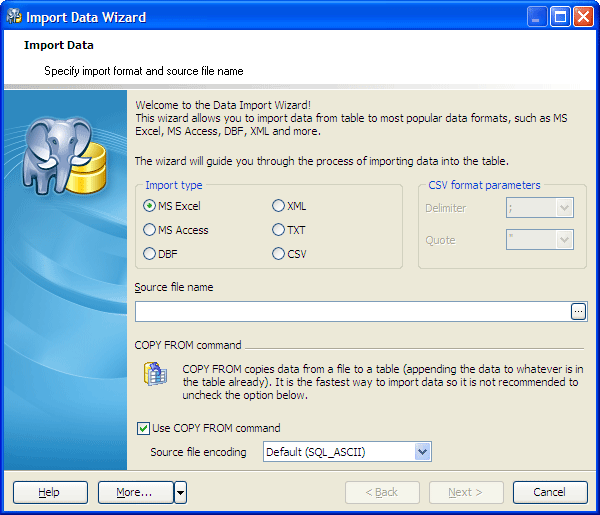Minimize the Import Data Wizard window

(x=536, y=17)
